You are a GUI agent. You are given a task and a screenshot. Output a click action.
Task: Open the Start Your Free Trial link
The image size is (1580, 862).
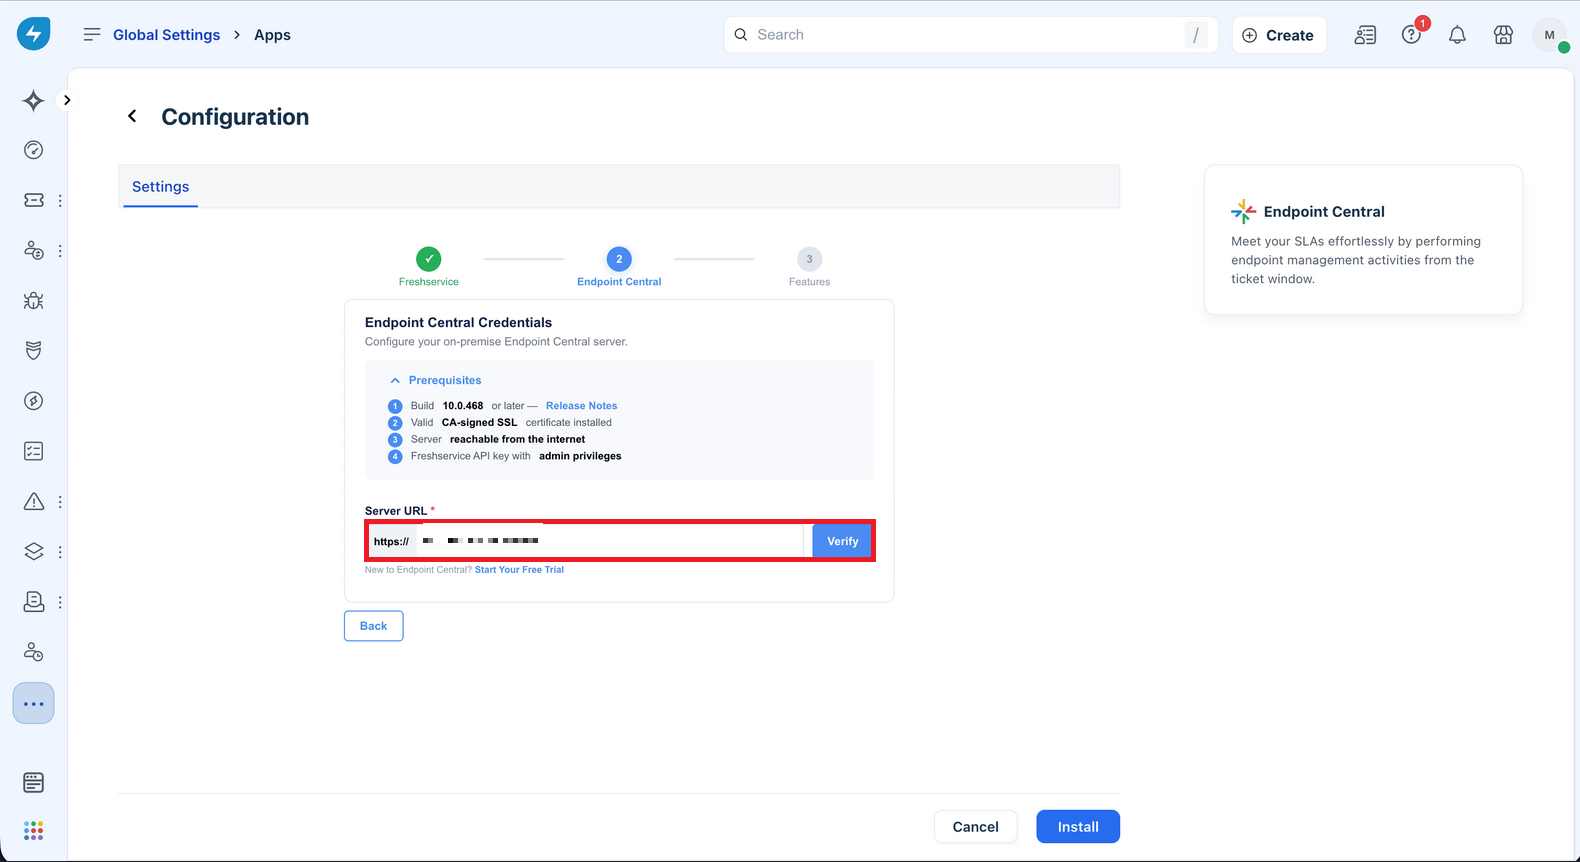tap(519, 570)
